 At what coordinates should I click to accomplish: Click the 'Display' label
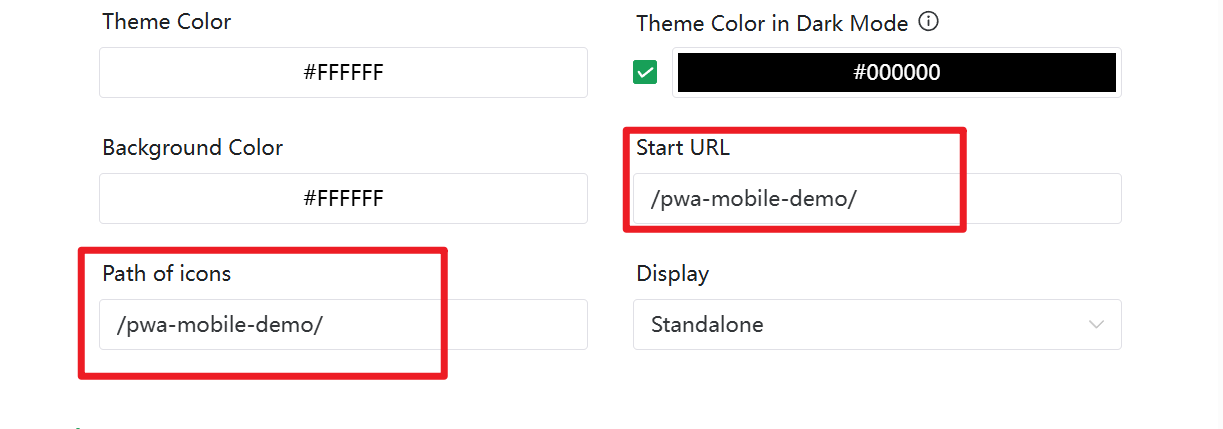(x=672, y=273)
